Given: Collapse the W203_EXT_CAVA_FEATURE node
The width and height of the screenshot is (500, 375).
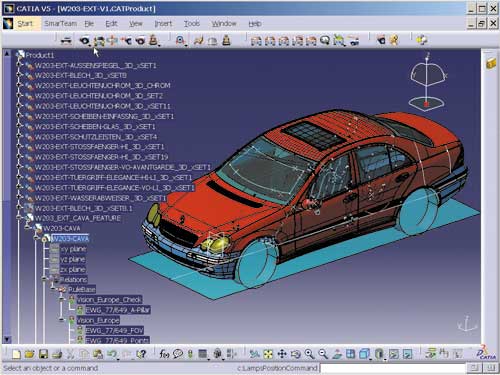Looking at the screenshot, I should click(x=19, y=218).
